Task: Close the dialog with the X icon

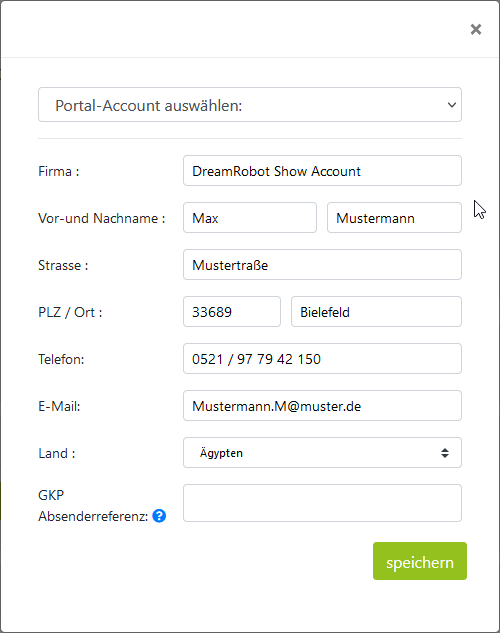Action: pyautogui.click(x=476, y=29)
